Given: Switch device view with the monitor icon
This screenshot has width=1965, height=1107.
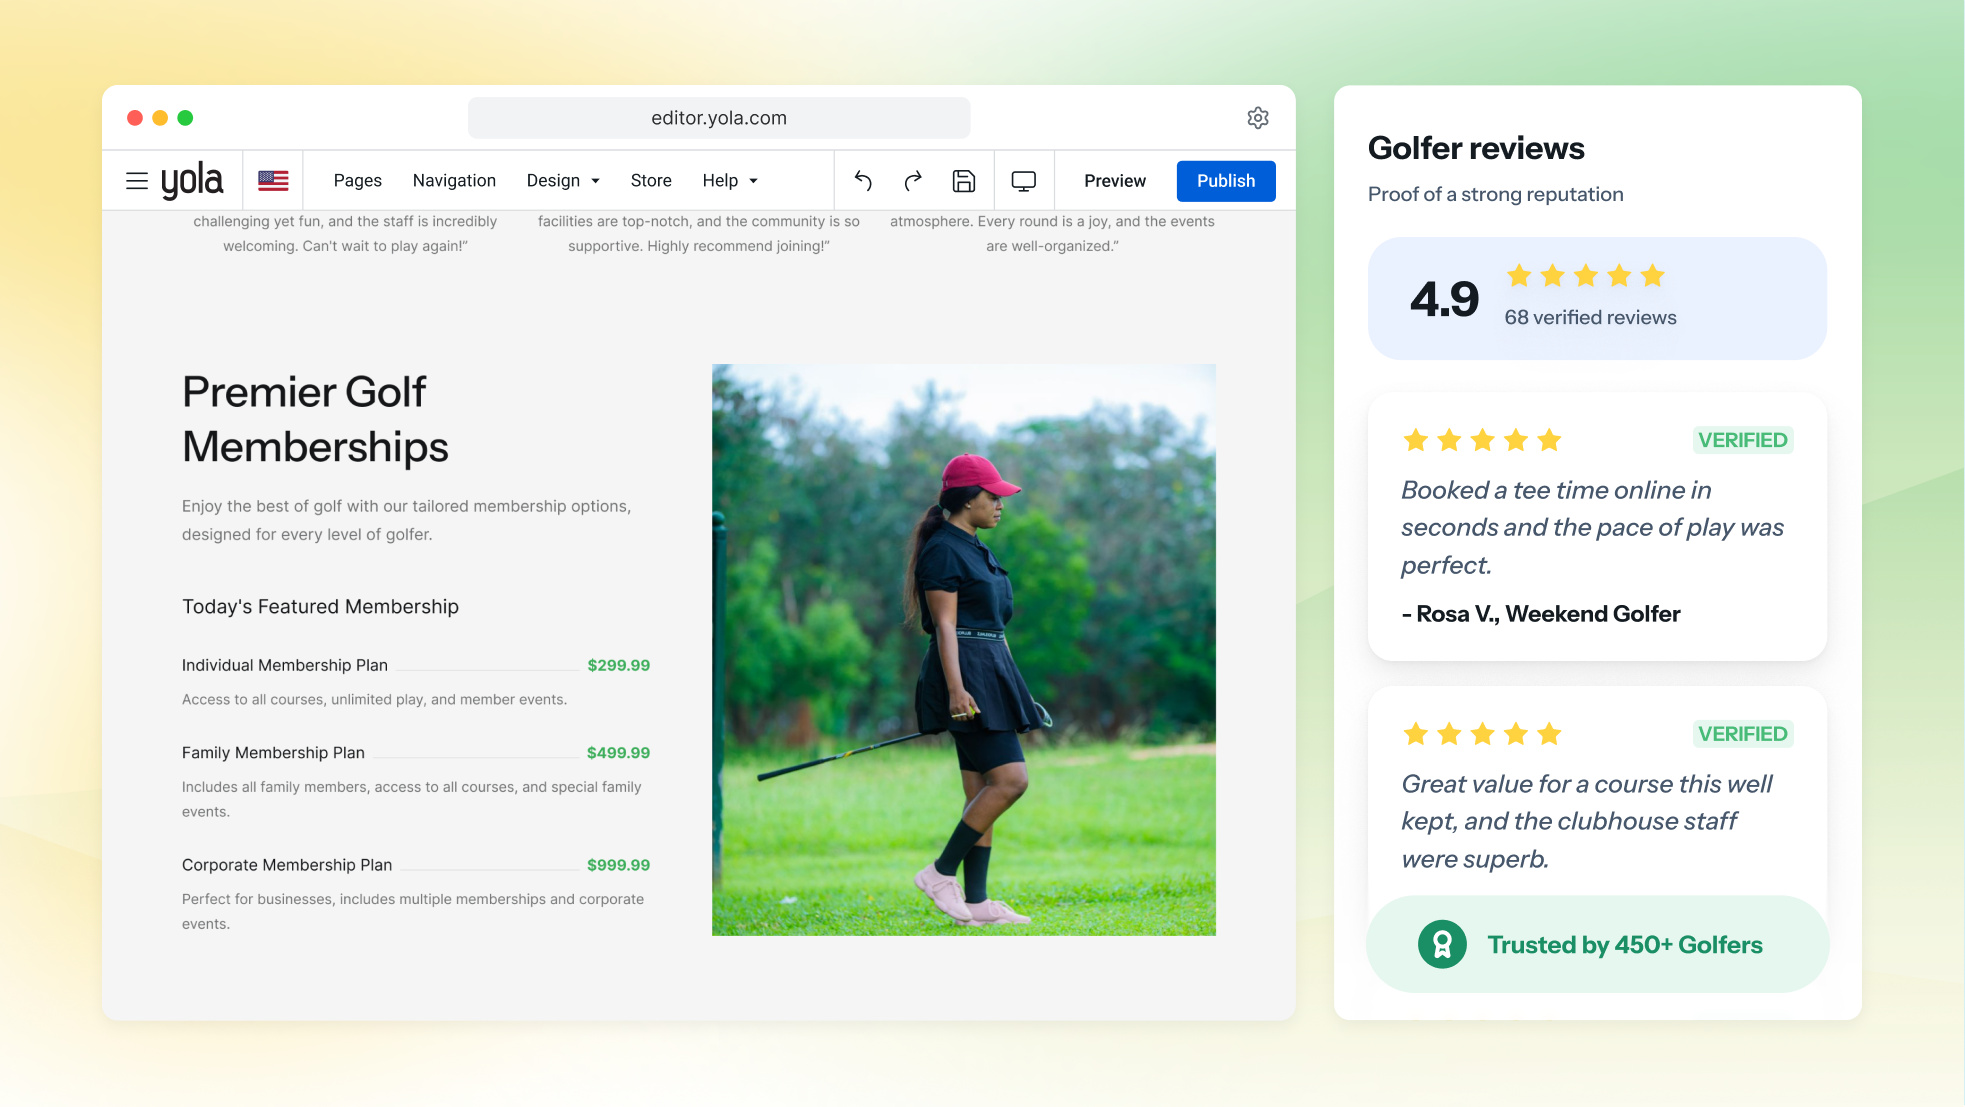Looking at the screenshot, I should [1024, 181].
